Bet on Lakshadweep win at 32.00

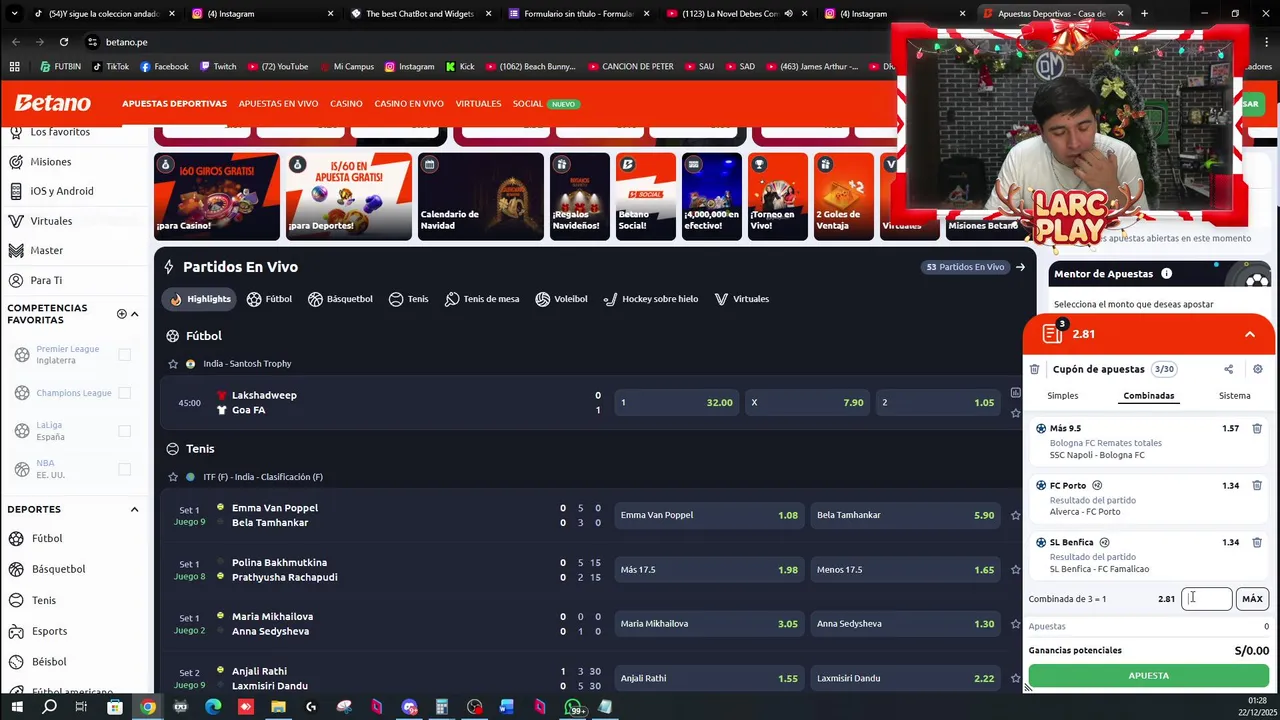pyautogui.click(x=677, y=402)
